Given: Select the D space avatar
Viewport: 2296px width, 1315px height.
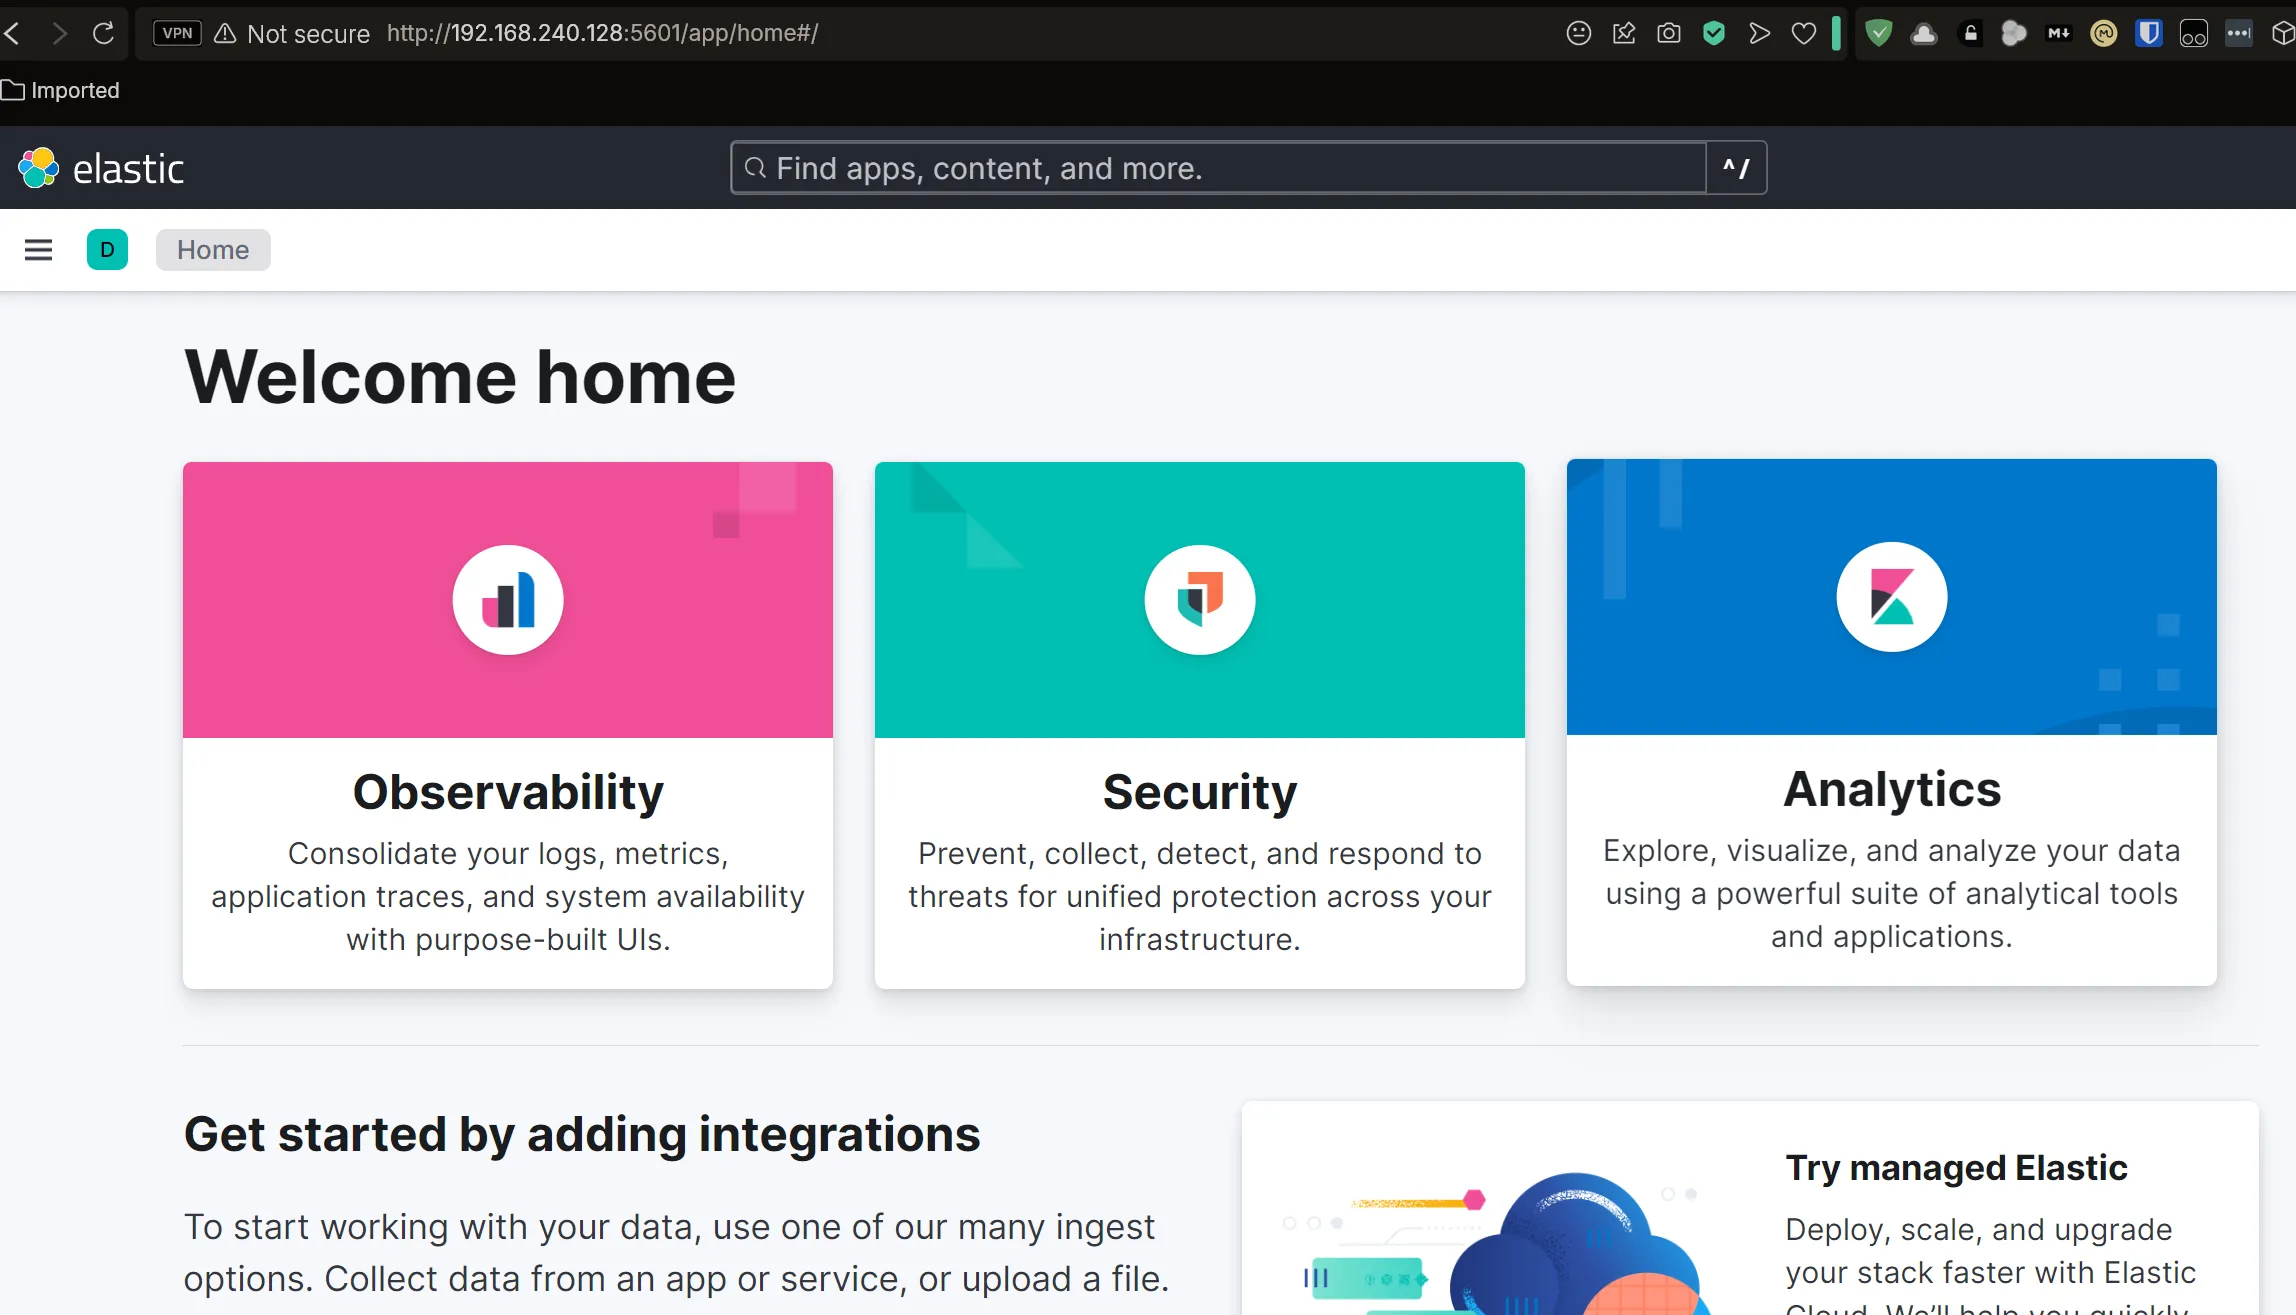Looking at the screenshot, I should tap(107, 249).
